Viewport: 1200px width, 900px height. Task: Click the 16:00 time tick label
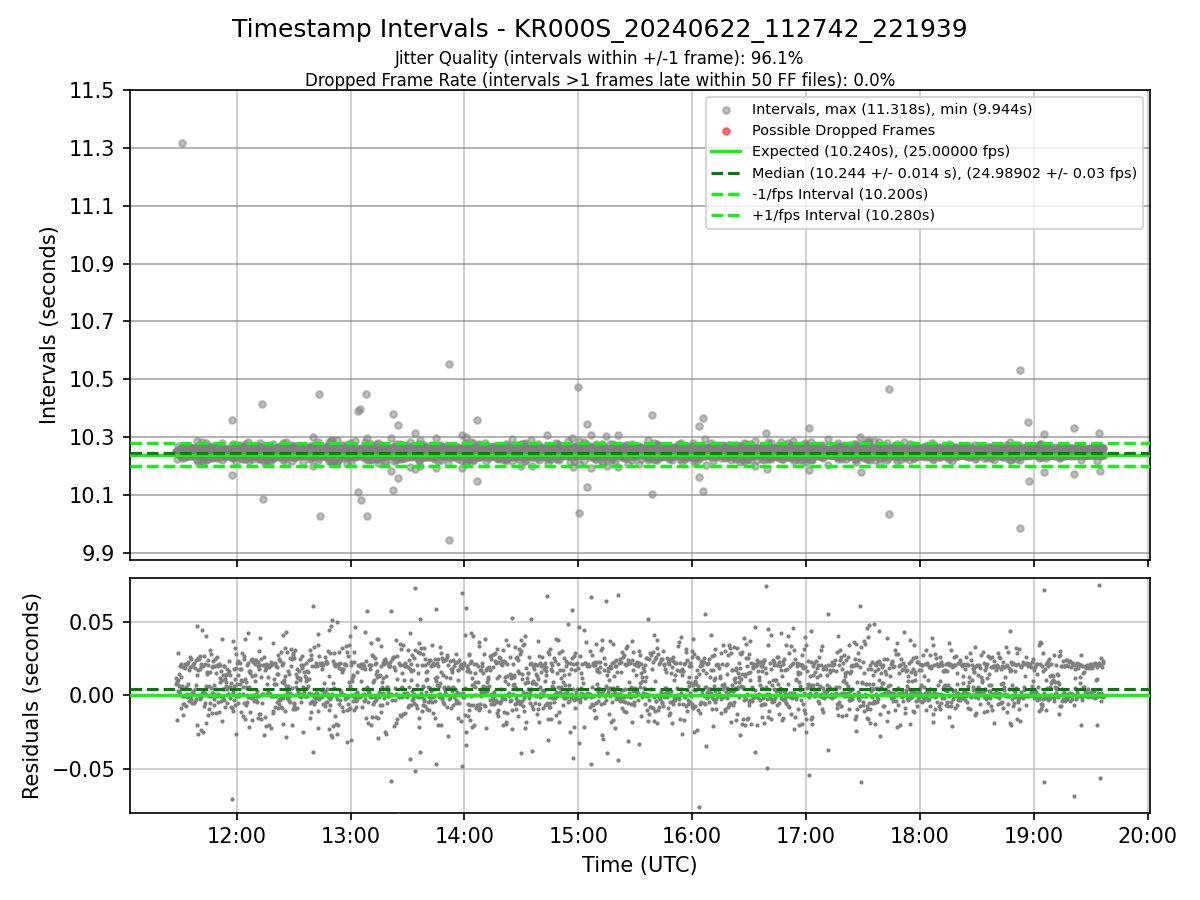692,834
